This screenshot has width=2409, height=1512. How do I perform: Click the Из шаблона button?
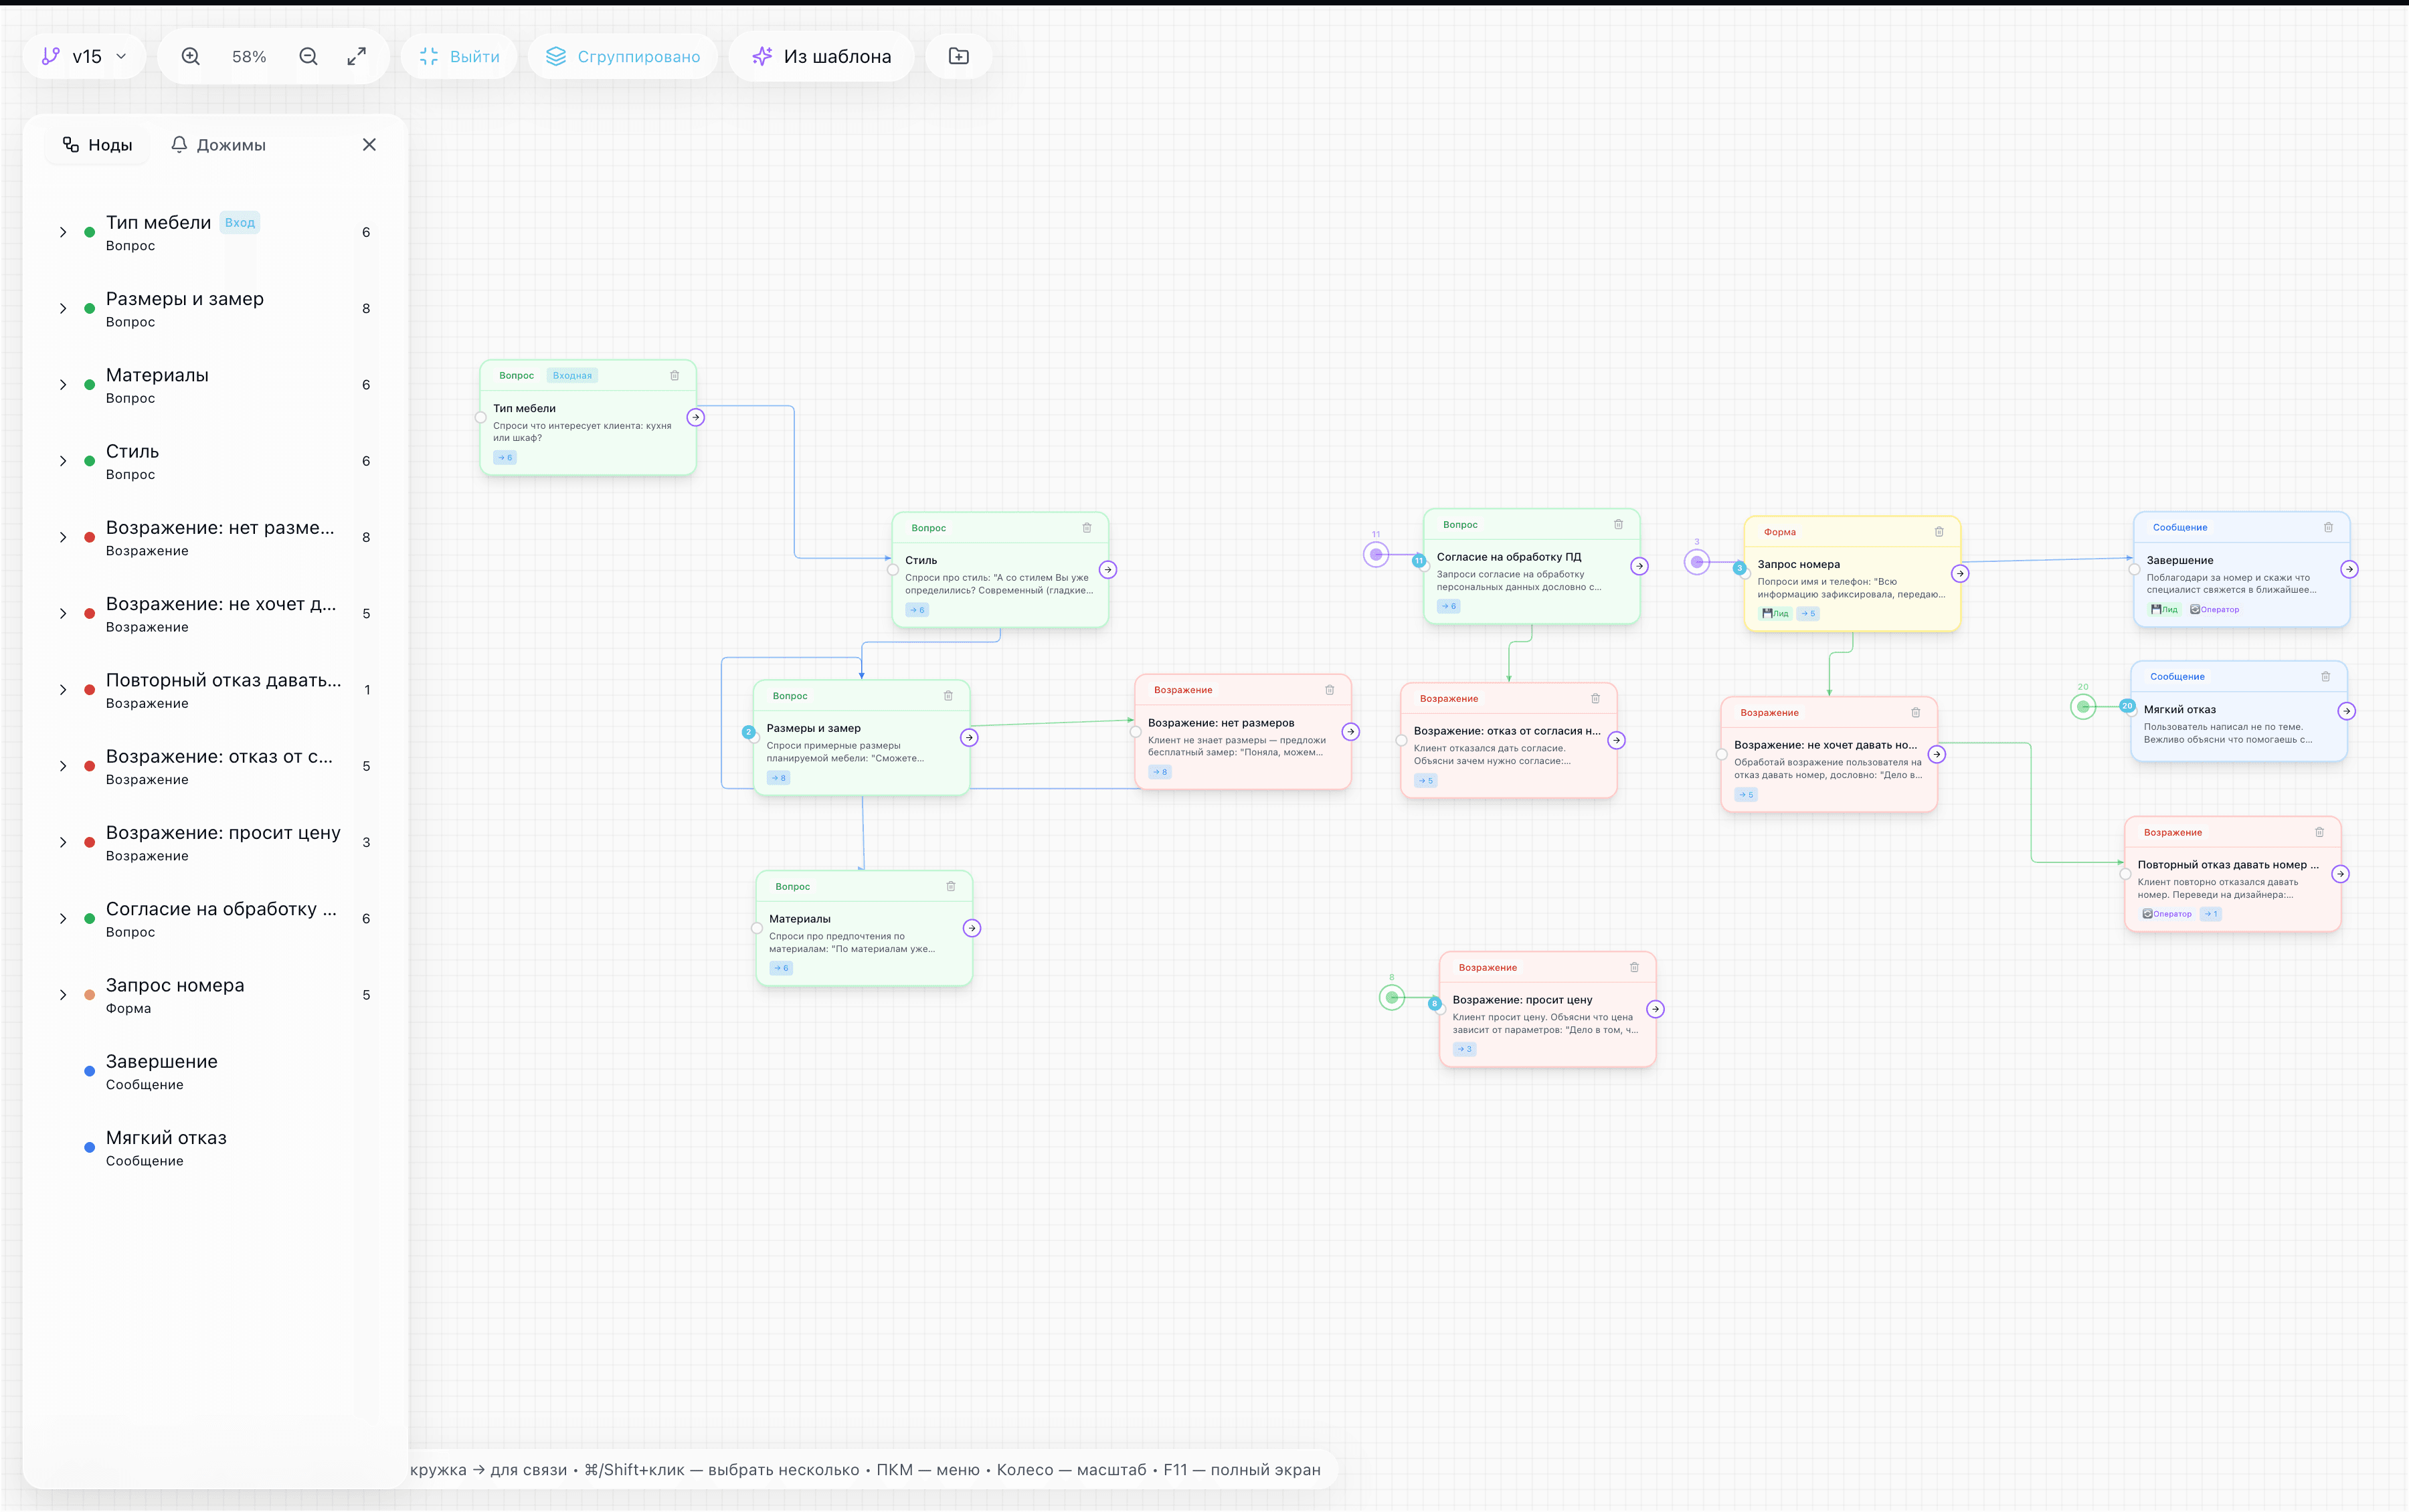[821, 56]
